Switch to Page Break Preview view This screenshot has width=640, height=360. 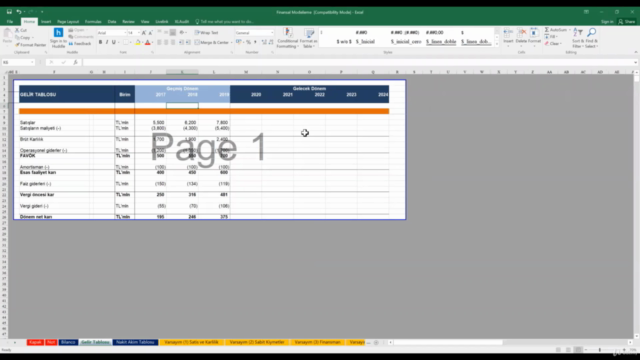pos(578,350)
